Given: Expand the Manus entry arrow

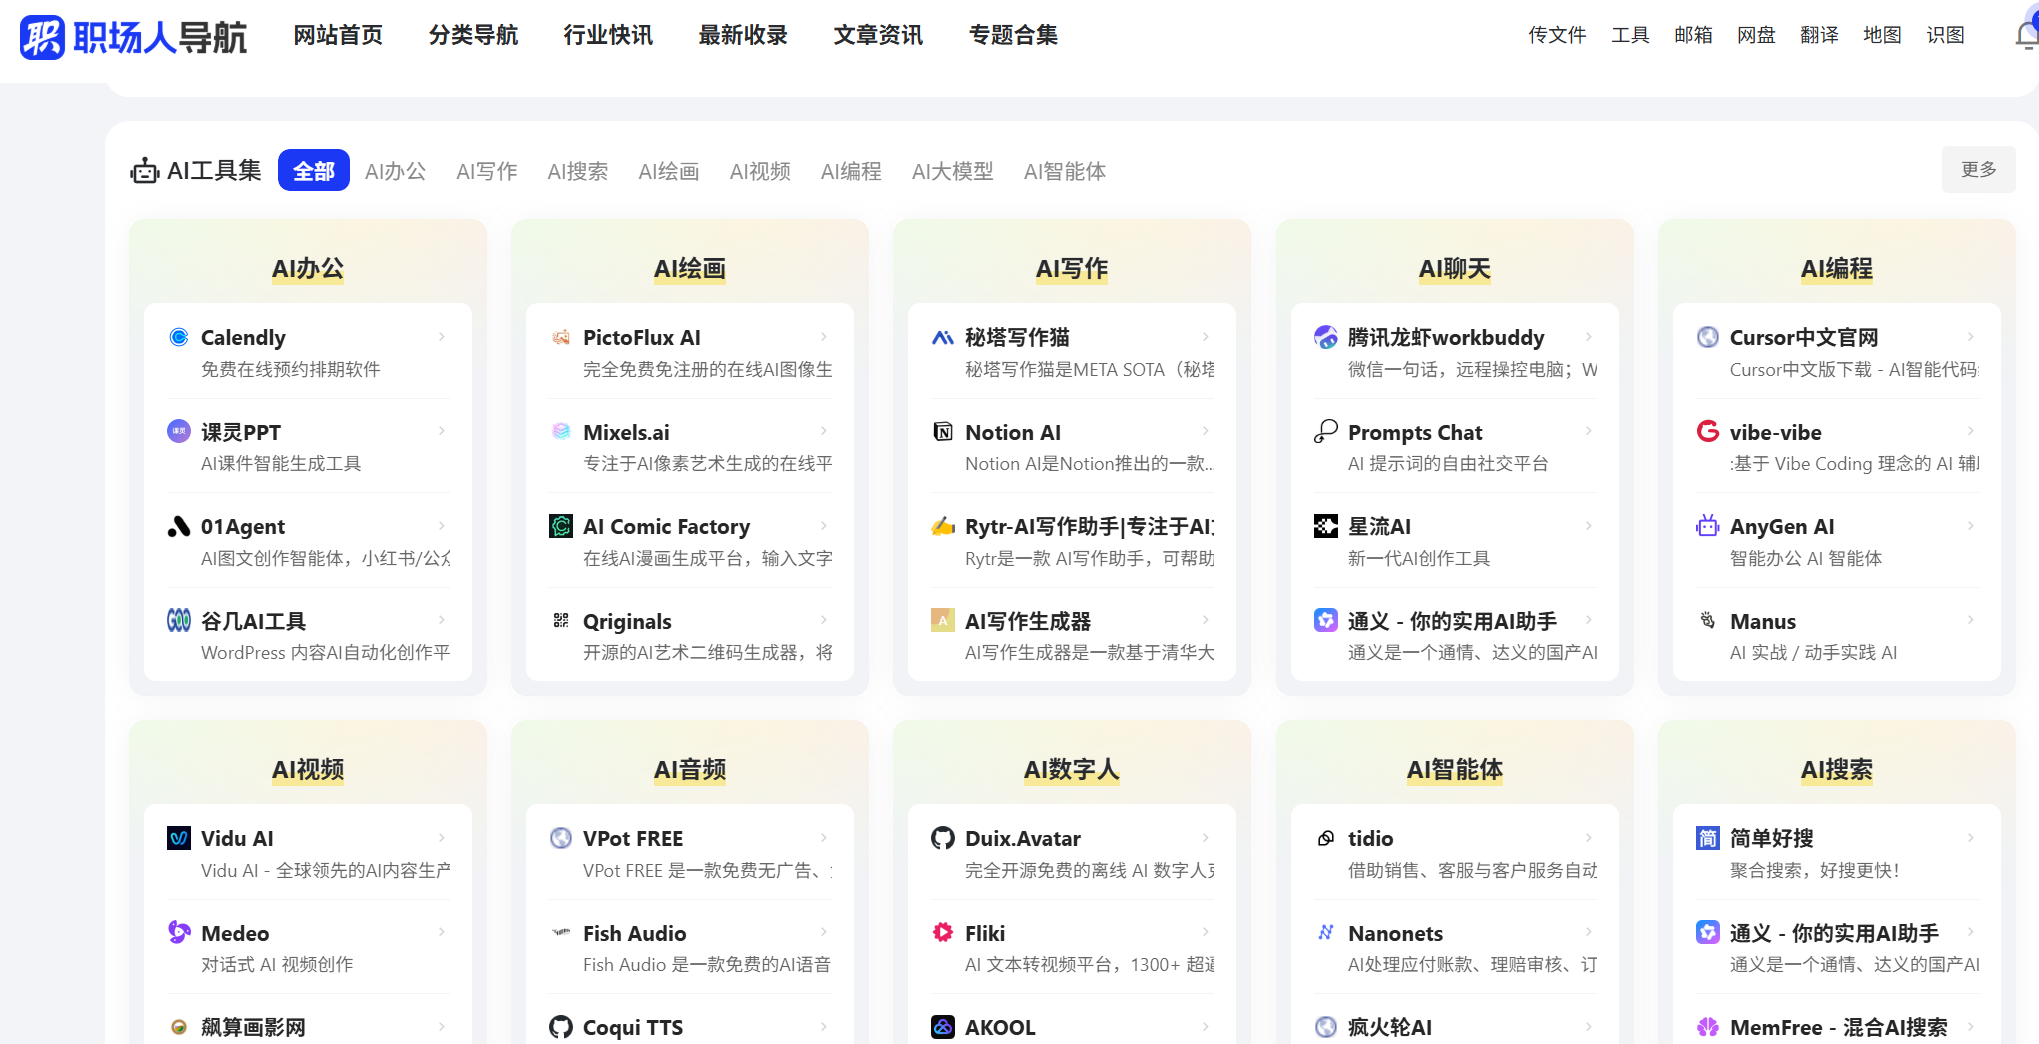Looking at the screenshot, I should pyautogui.click(x=1971, y=620).
